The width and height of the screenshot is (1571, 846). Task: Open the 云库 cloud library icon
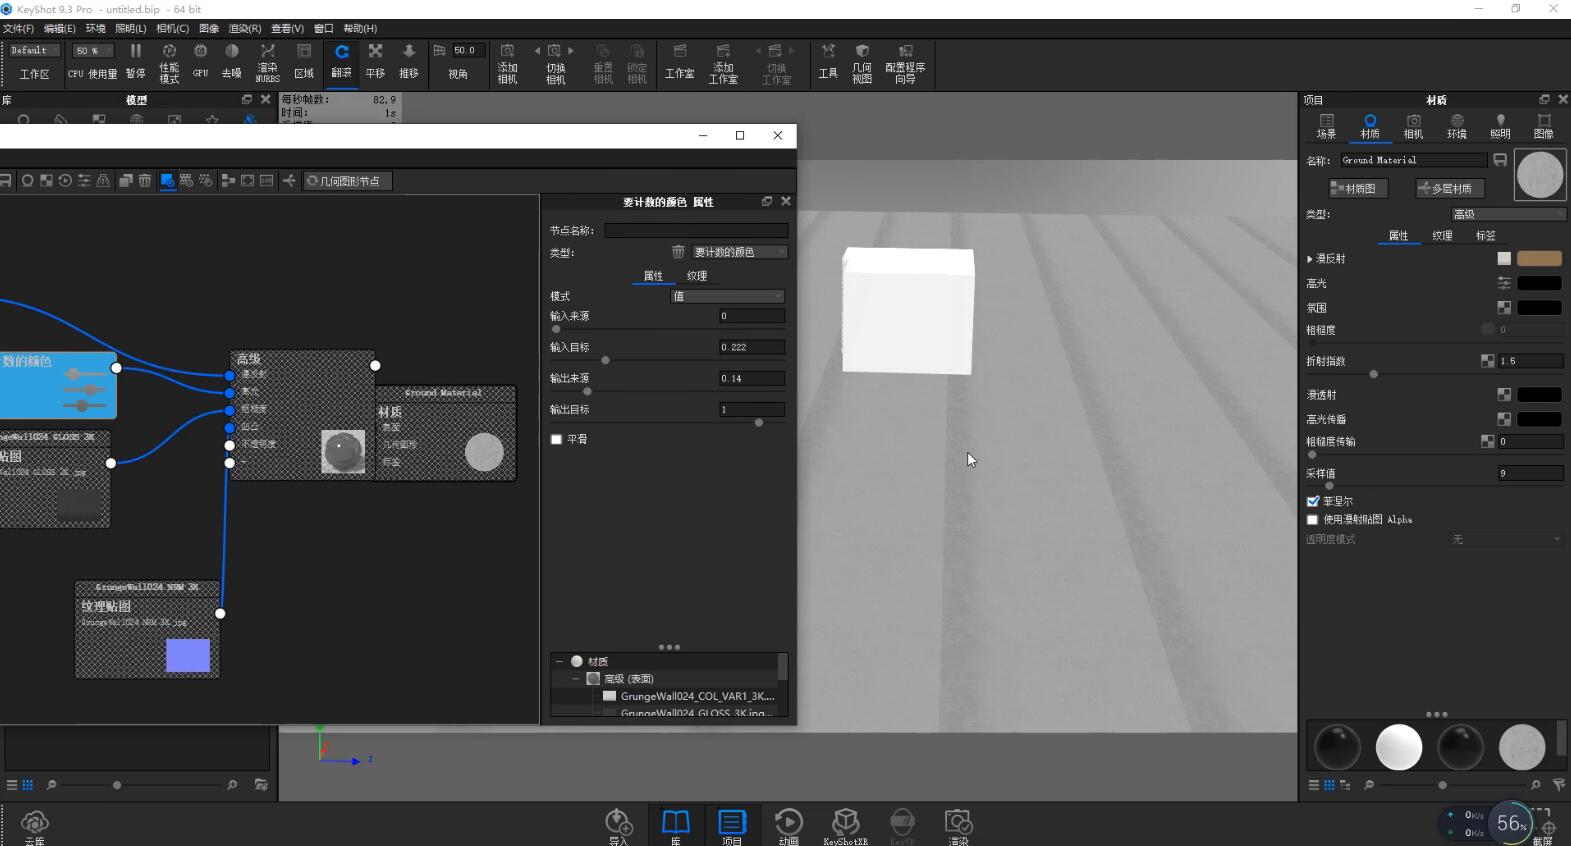35,822
